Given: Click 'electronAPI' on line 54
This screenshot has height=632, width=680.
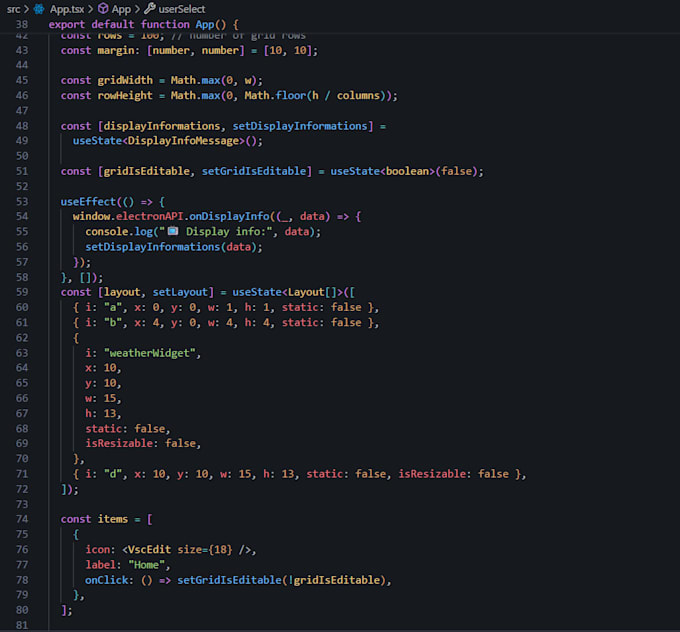Looking at the screenshot, I should pyautogui.click(x=150, y=216).
